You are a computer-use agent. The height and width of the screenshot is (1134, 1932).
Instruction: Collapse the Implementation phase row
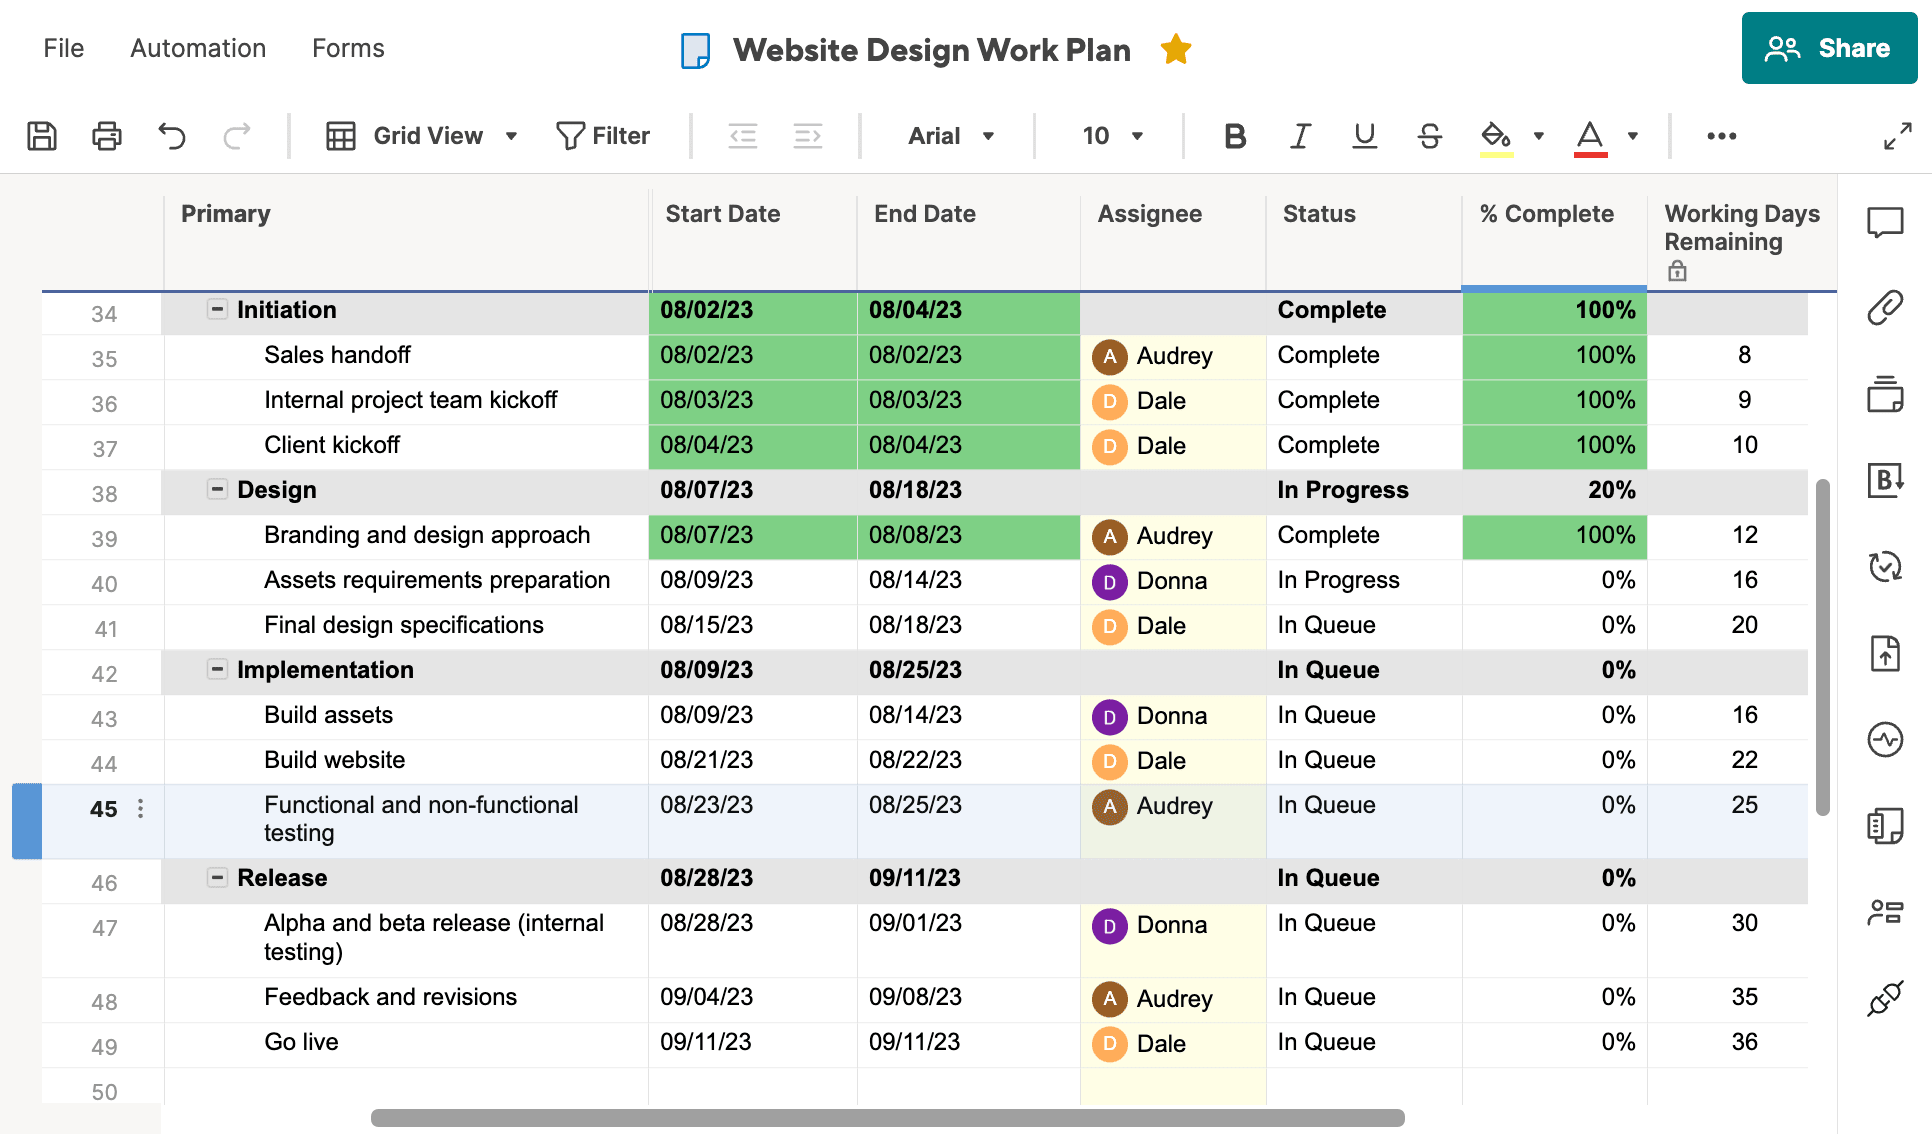coord(216,670)
